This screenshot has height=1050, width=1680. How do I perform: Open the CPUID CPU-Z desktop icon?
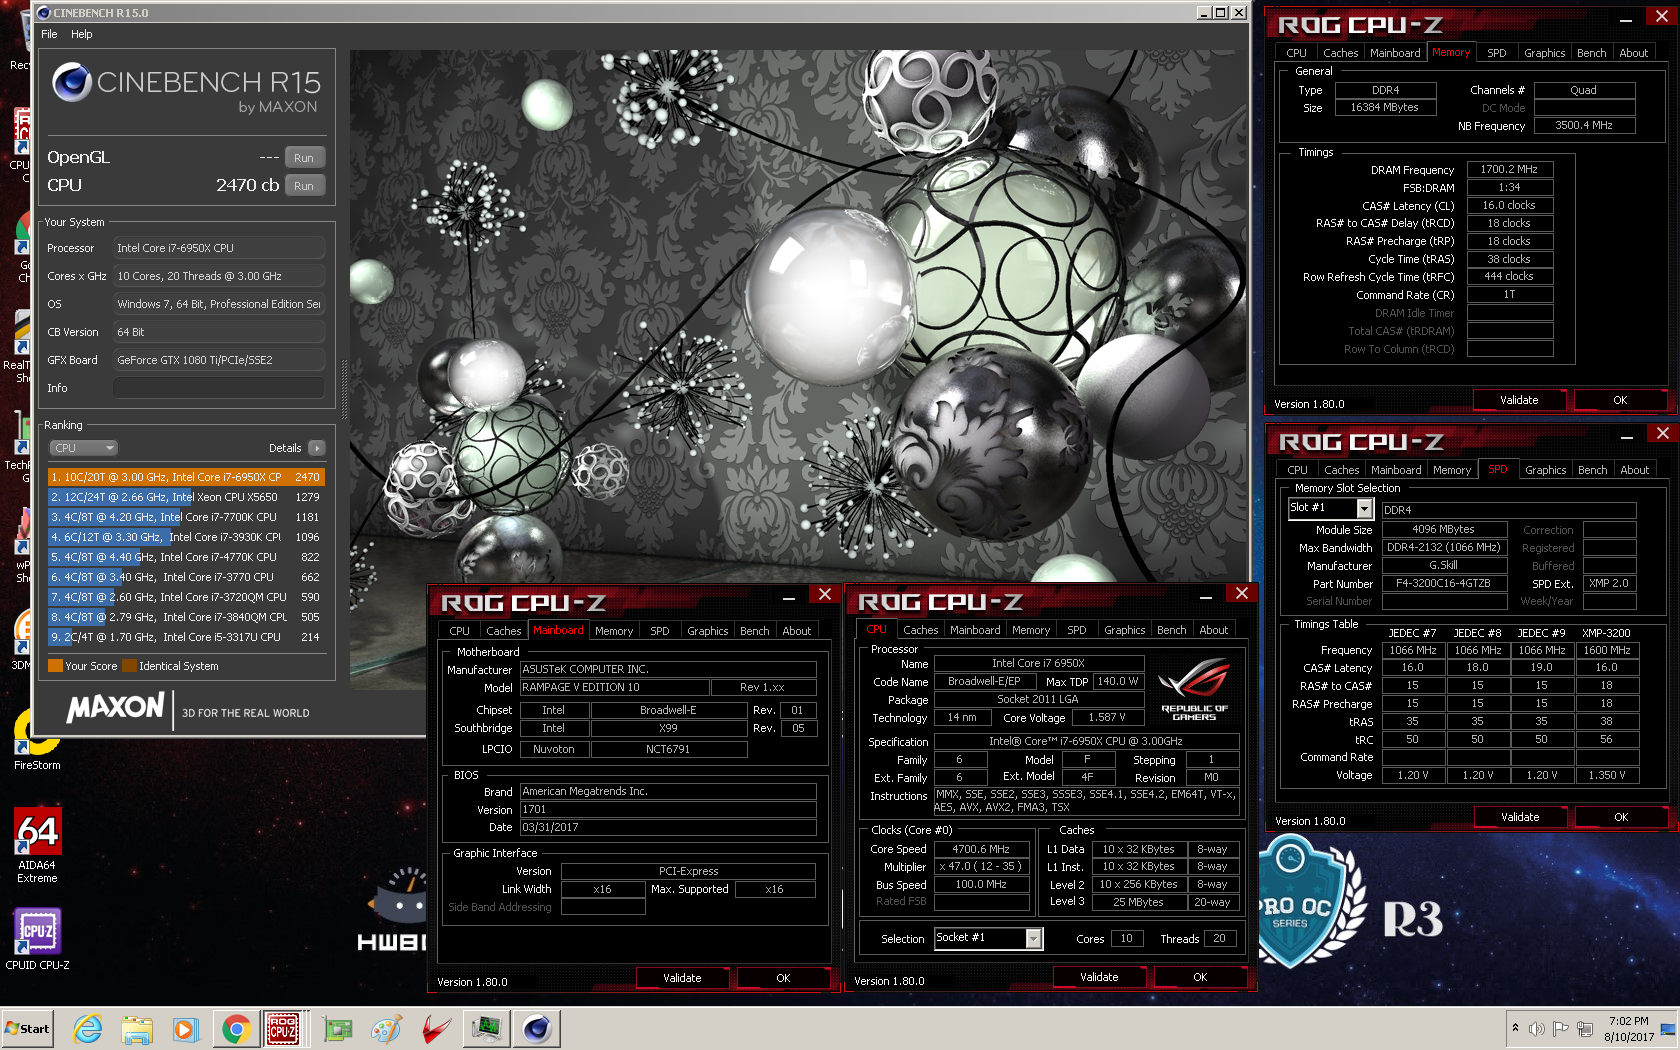[37, 938]
